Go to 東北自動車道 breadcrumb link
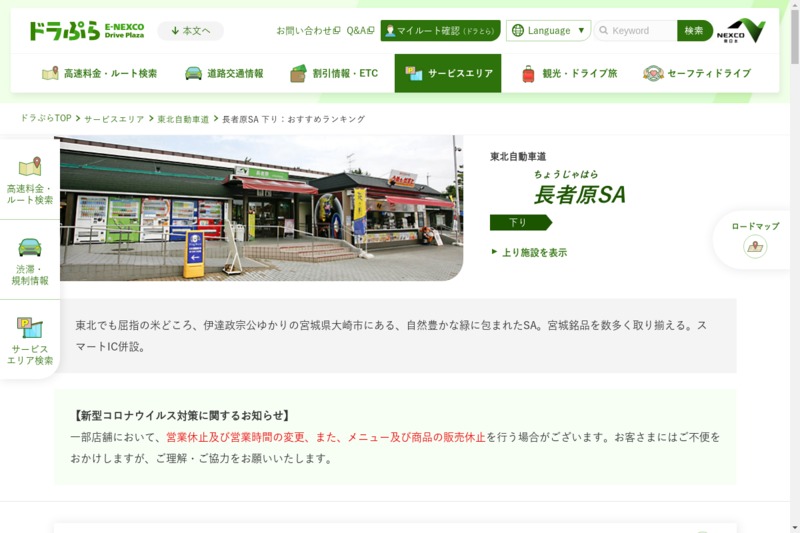 [183, 119]
